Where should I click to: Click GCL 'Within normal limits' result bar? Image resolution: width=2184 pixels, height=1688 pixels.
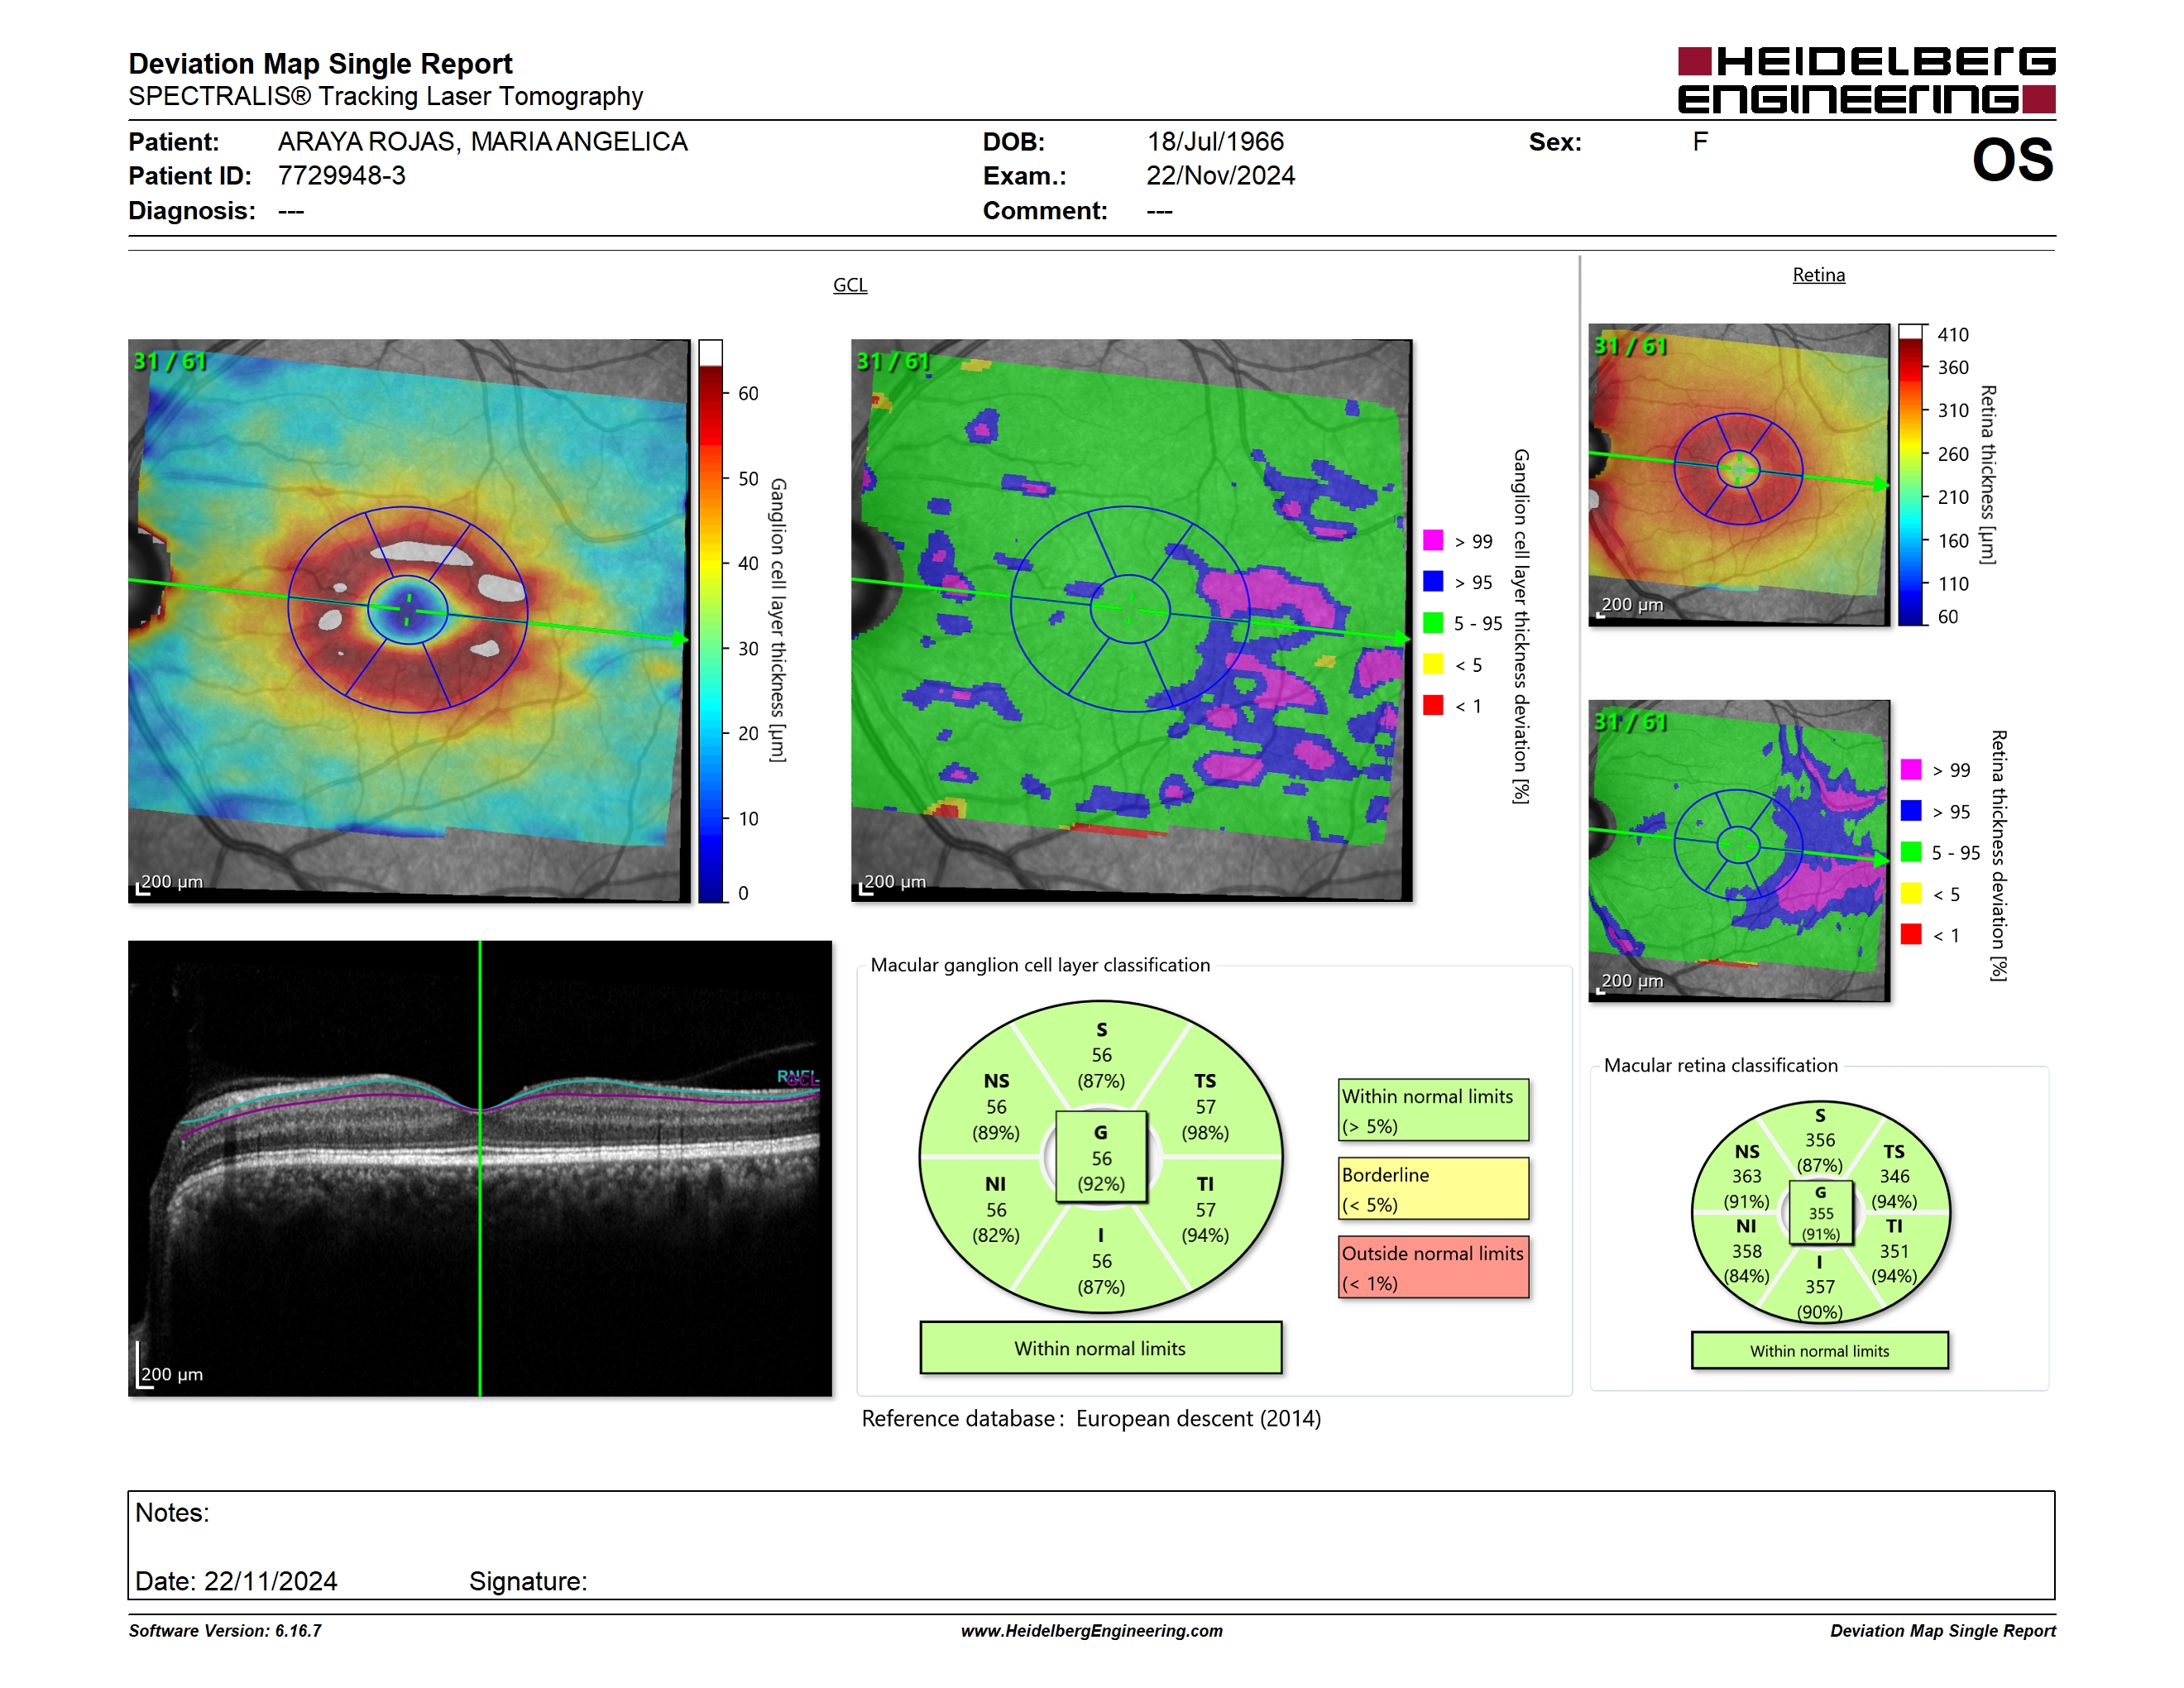tap(1101, 1349)
